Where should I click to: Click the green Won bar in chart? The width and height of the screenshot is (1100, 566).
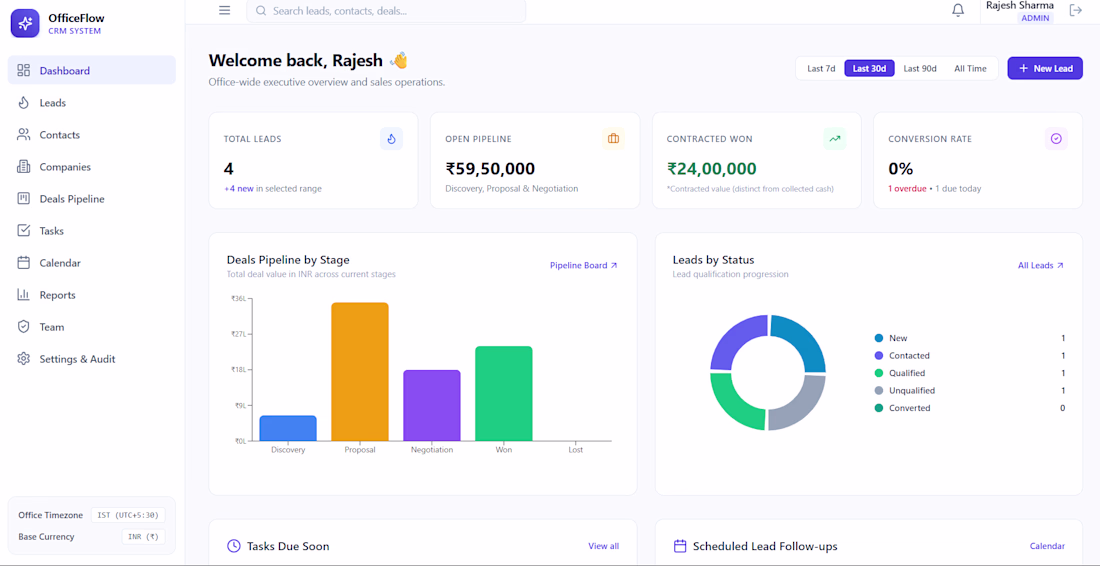(504, 393)
